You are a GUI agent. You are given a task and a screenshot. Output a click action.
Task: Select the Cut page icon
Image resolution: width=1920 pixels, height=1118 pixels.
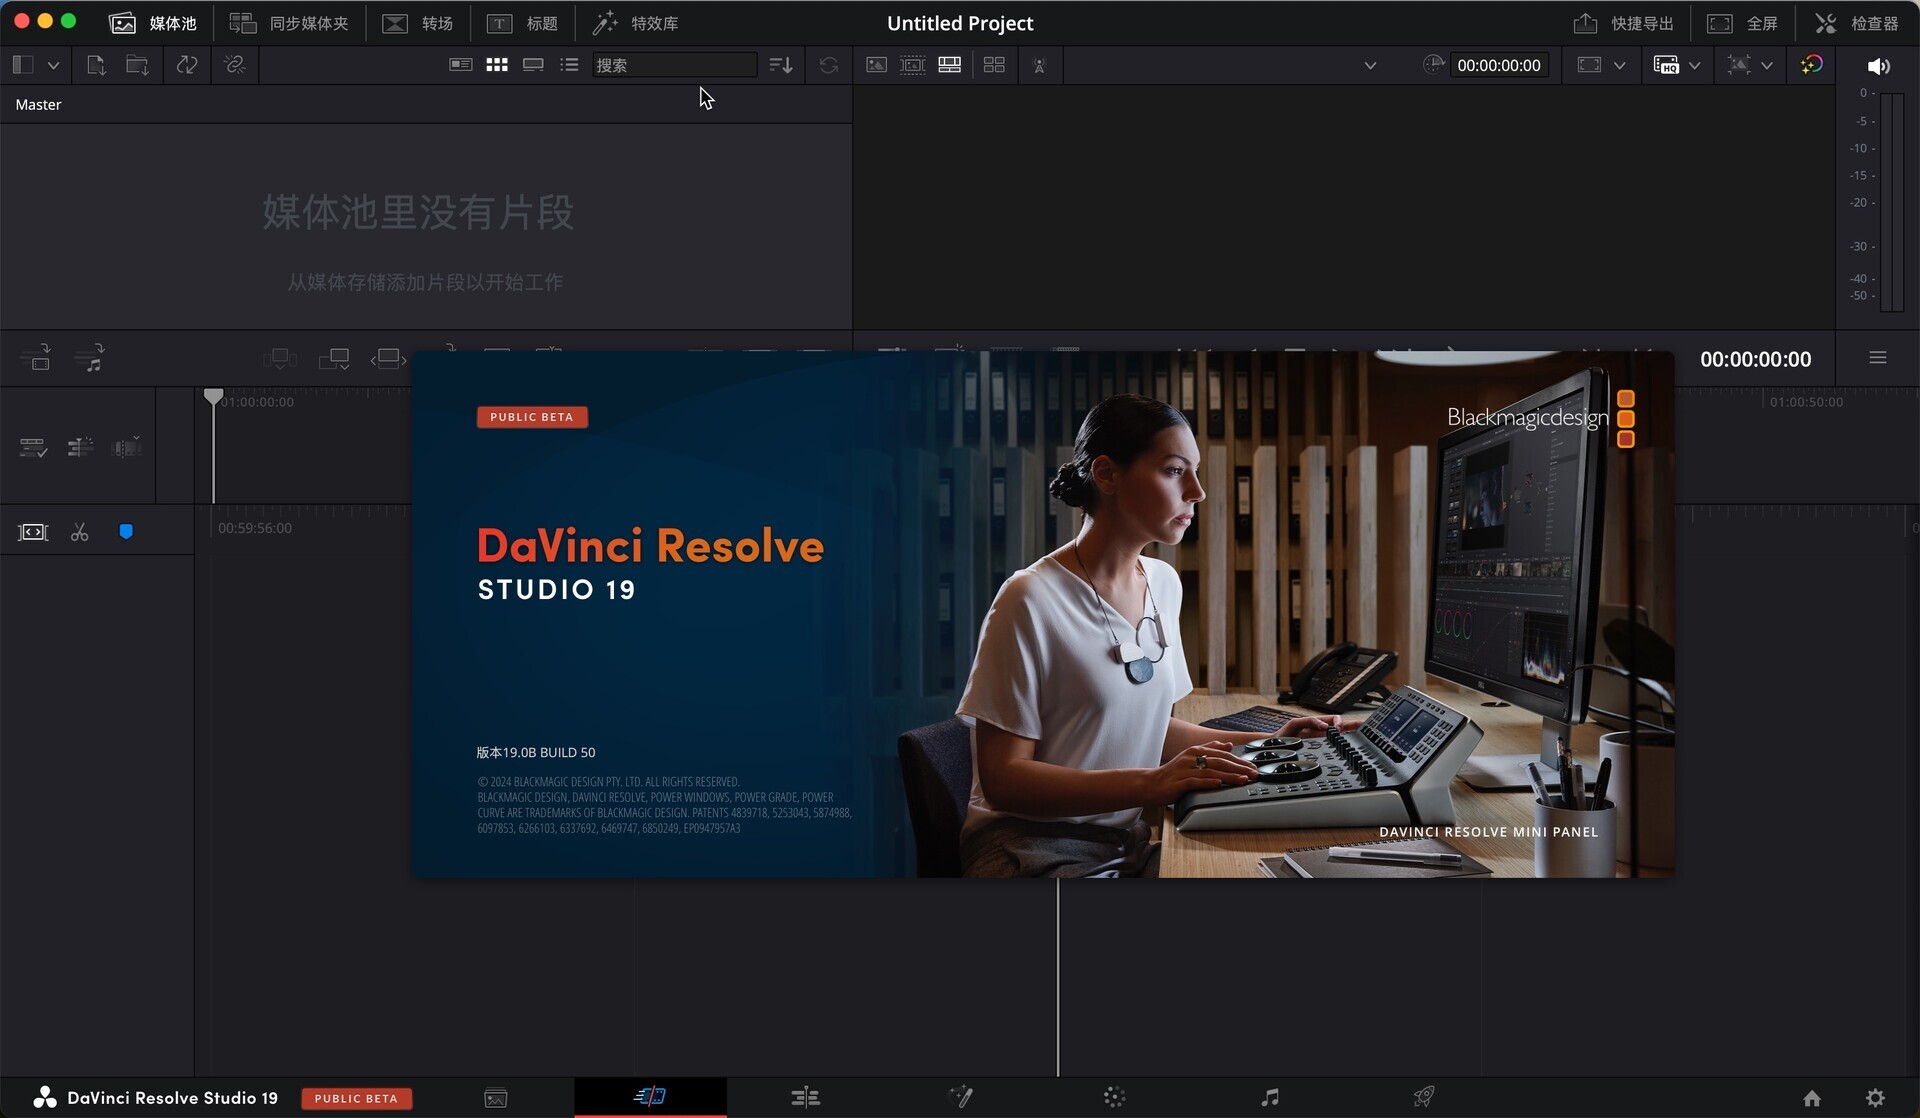[650, 1097]
